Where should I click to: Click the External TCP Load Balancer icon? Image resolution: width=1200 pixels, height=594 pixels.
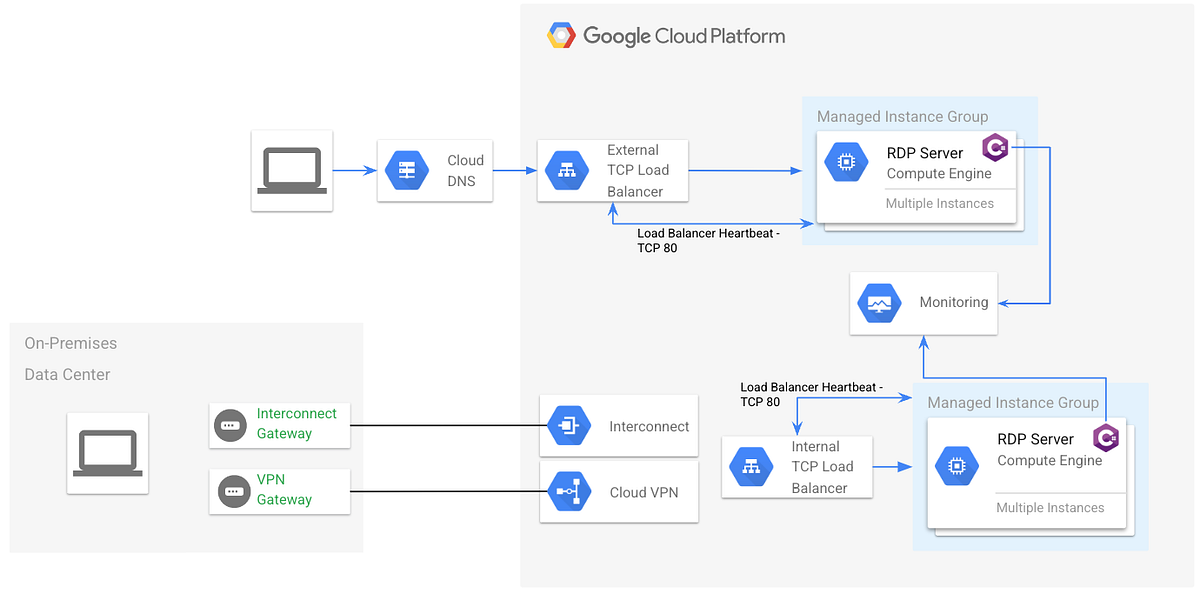[566, 170]
